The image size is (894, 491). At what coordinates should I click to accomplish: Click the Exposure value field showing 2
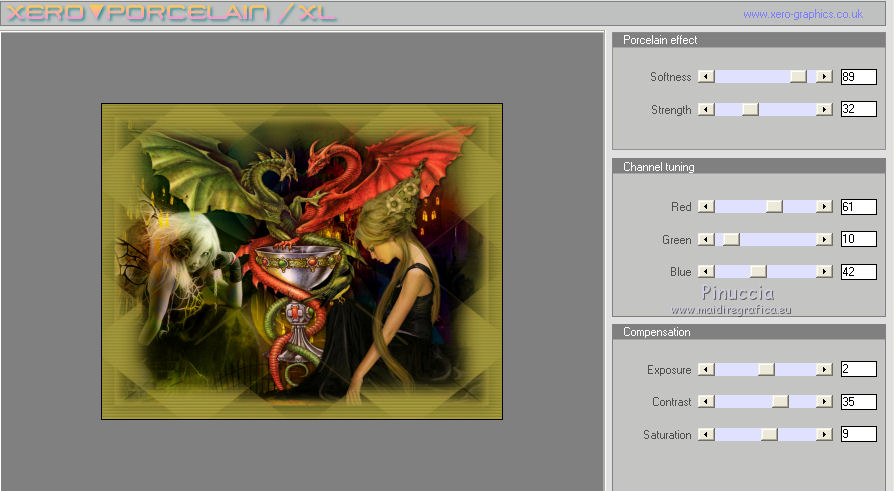[859, 369]
